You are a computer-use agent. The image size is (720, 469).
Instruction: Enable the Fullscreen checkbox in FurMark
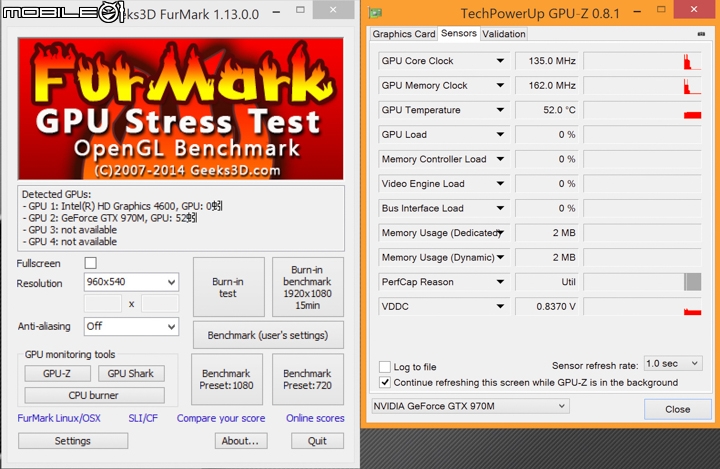(x=90, y=263)
